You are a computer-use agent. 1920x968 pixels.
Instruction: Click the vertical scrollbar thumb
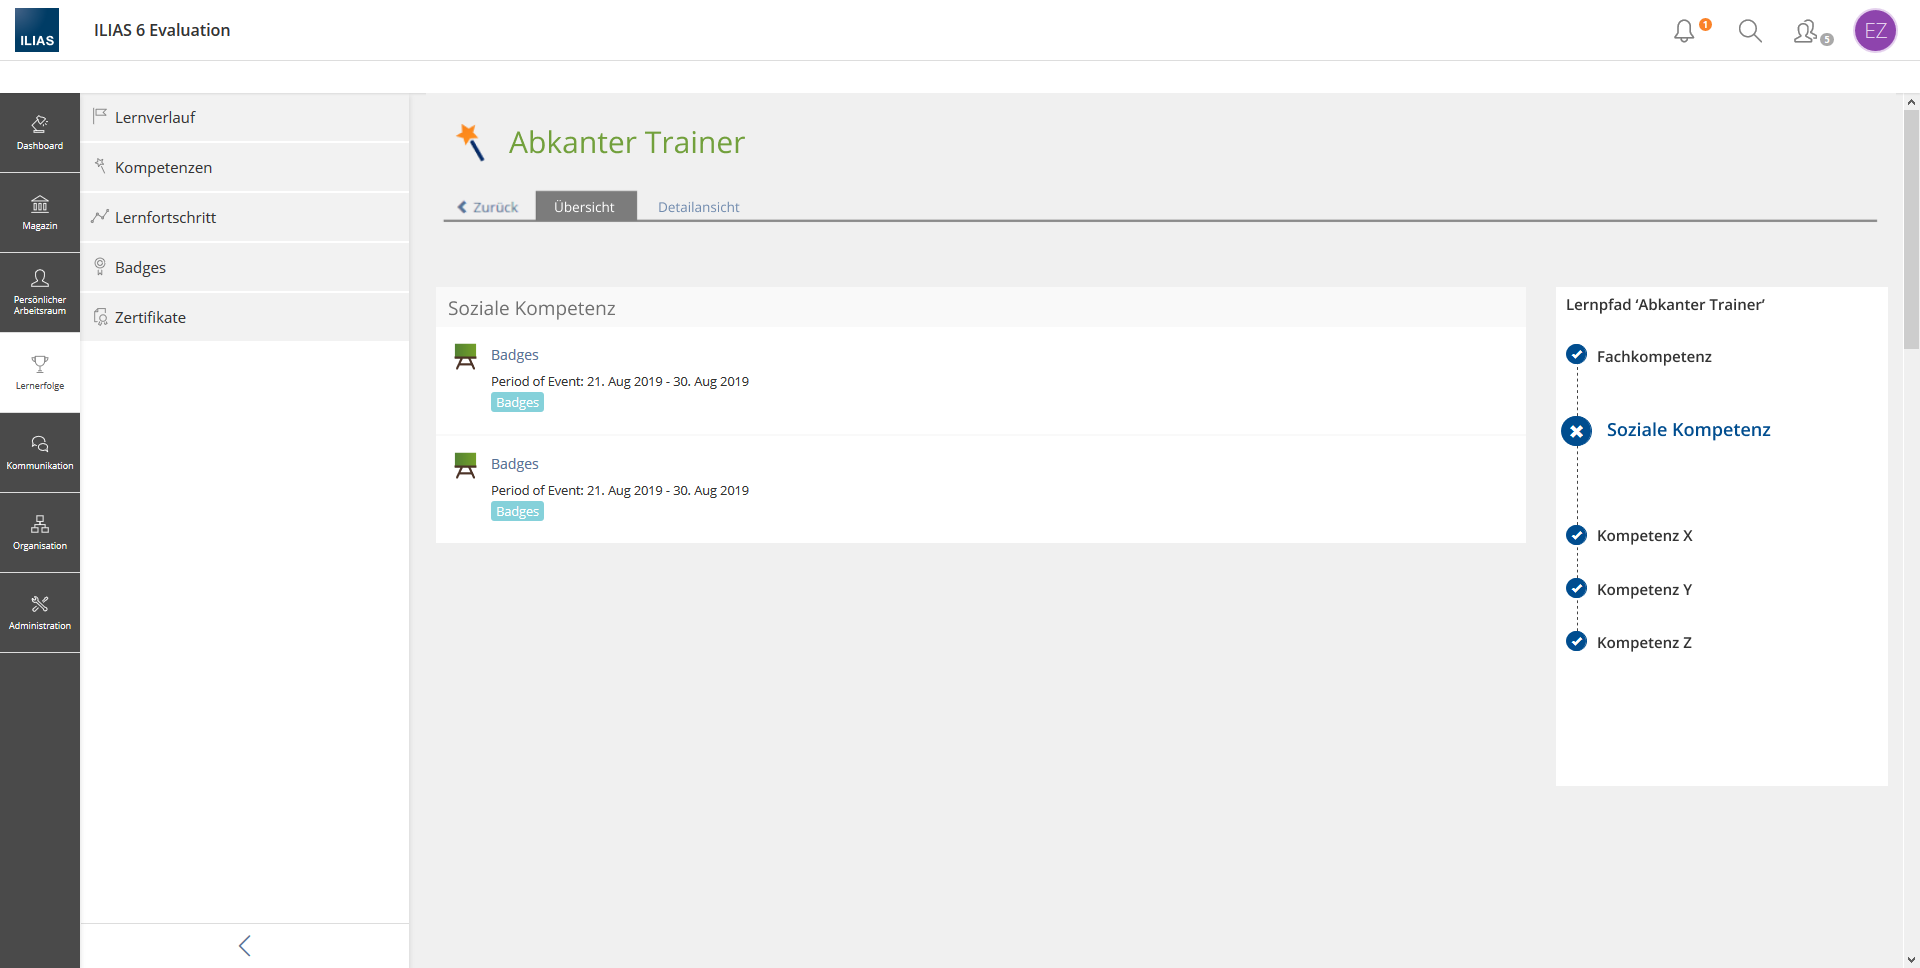tap(1911, 229)
